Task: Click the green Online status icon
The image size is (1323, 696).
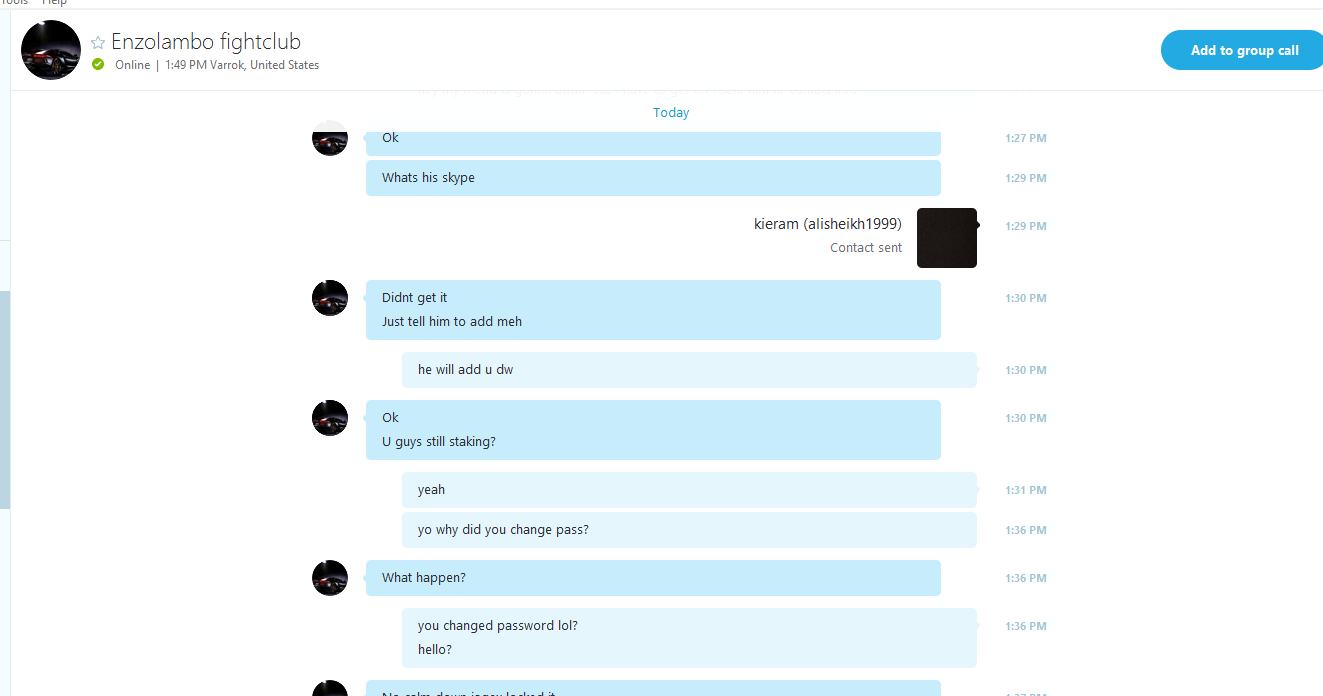Action: coord(98,64)
